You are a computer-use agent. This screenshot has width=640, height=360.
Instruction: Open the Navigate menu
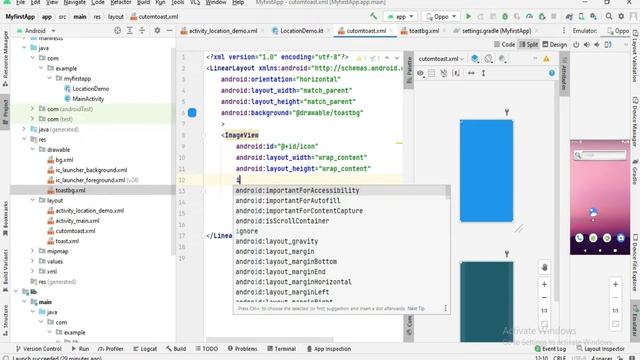coord(75,2)
